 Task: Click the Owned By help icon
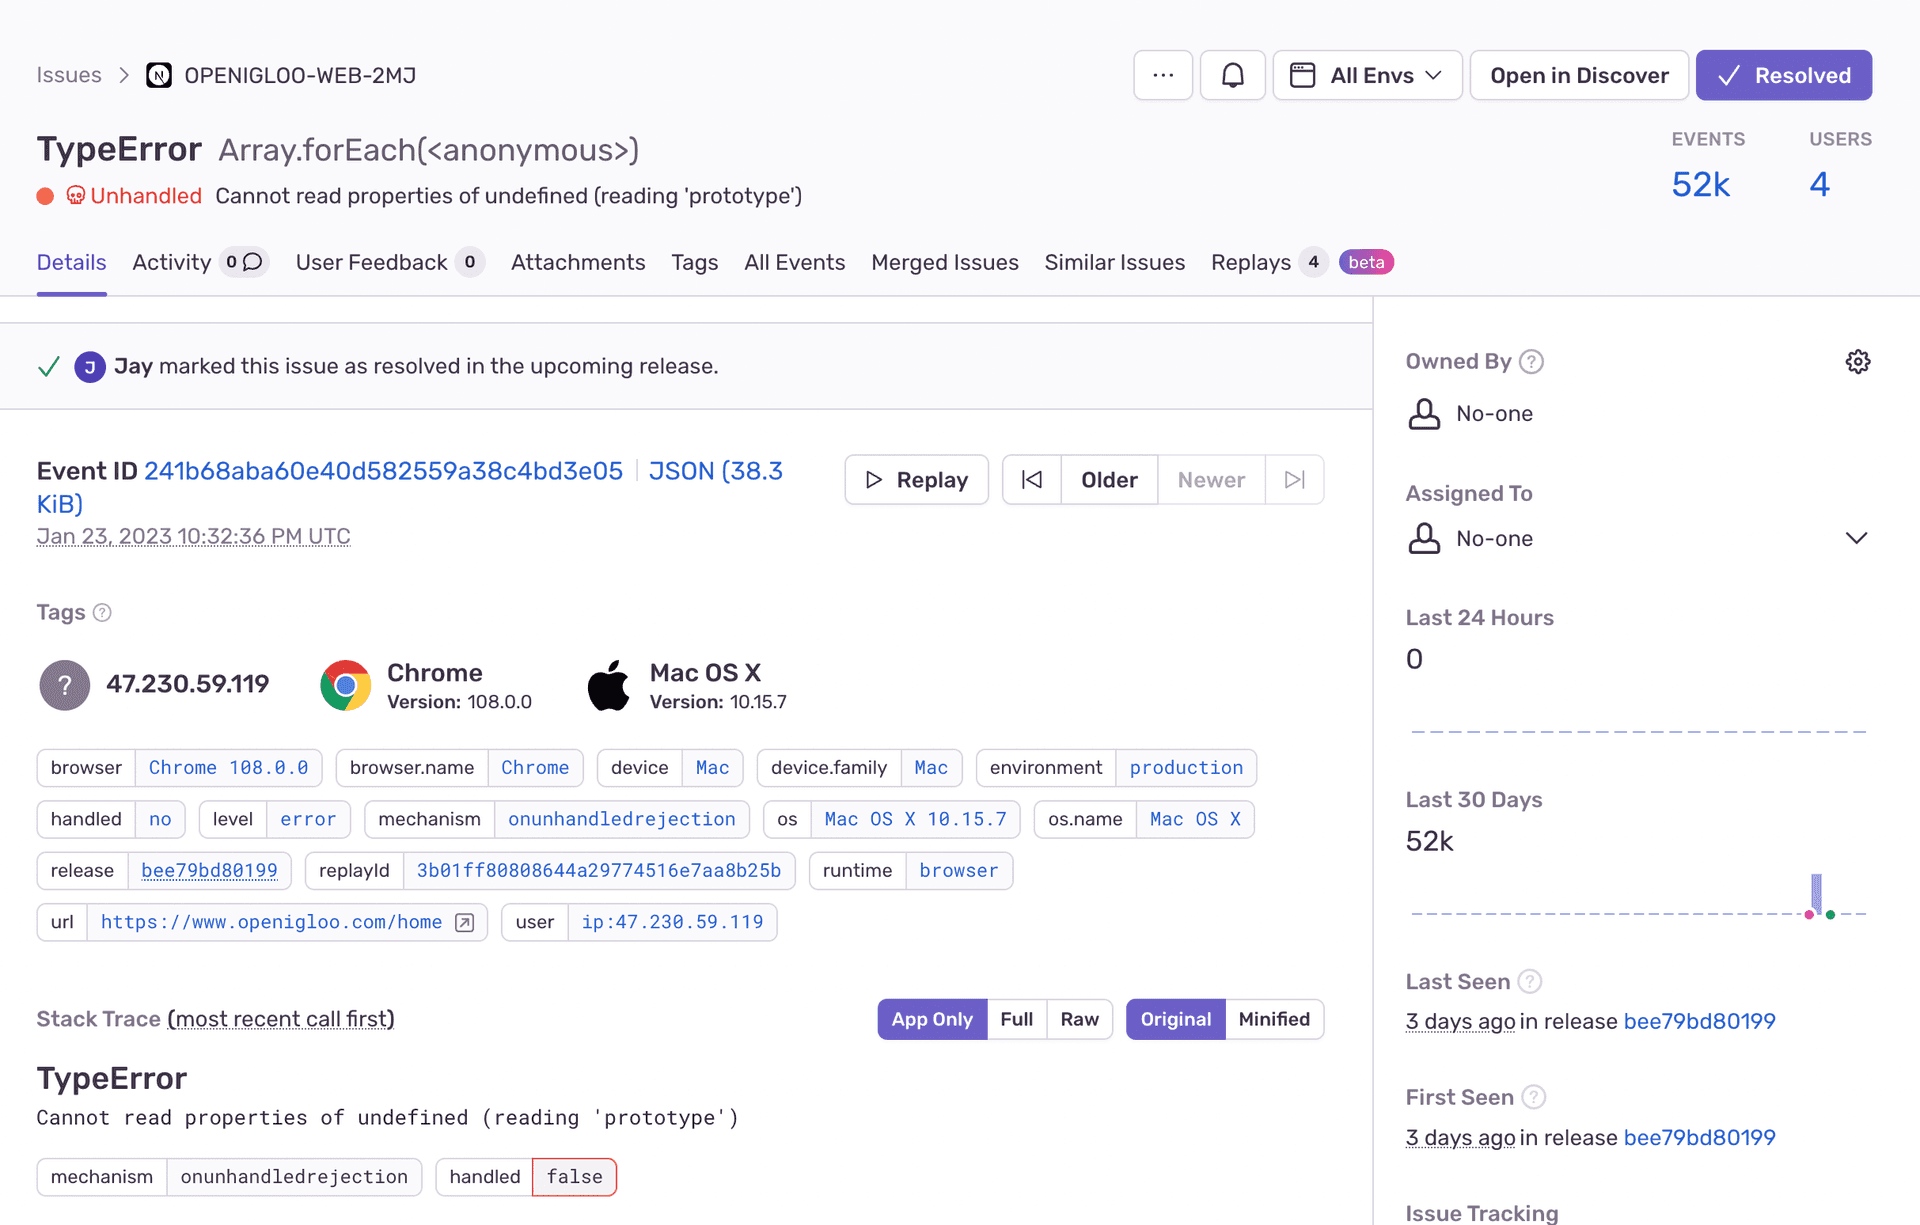(1531, 361)
